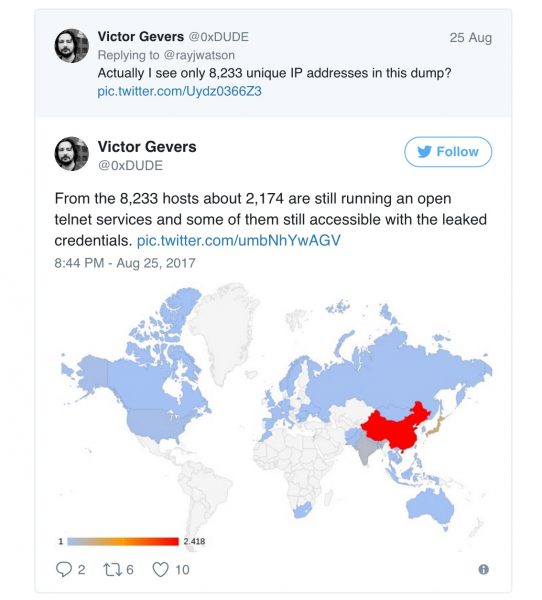Viewport: 542px width, 600px height.
Task: Click @rayjwatson mention in reply line
Action: [199, 55]
